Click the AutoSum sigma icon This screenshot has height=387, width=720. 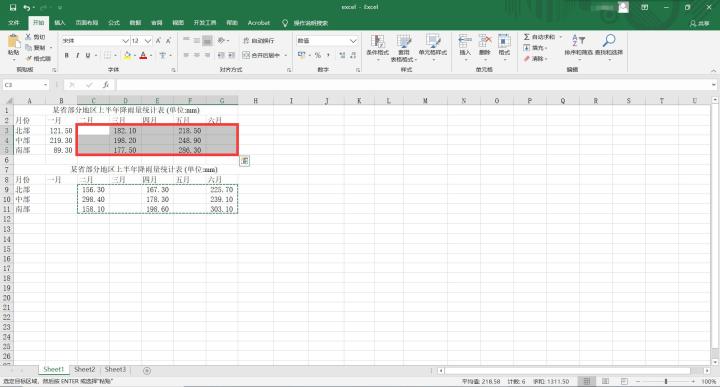(x=527, y=37)
